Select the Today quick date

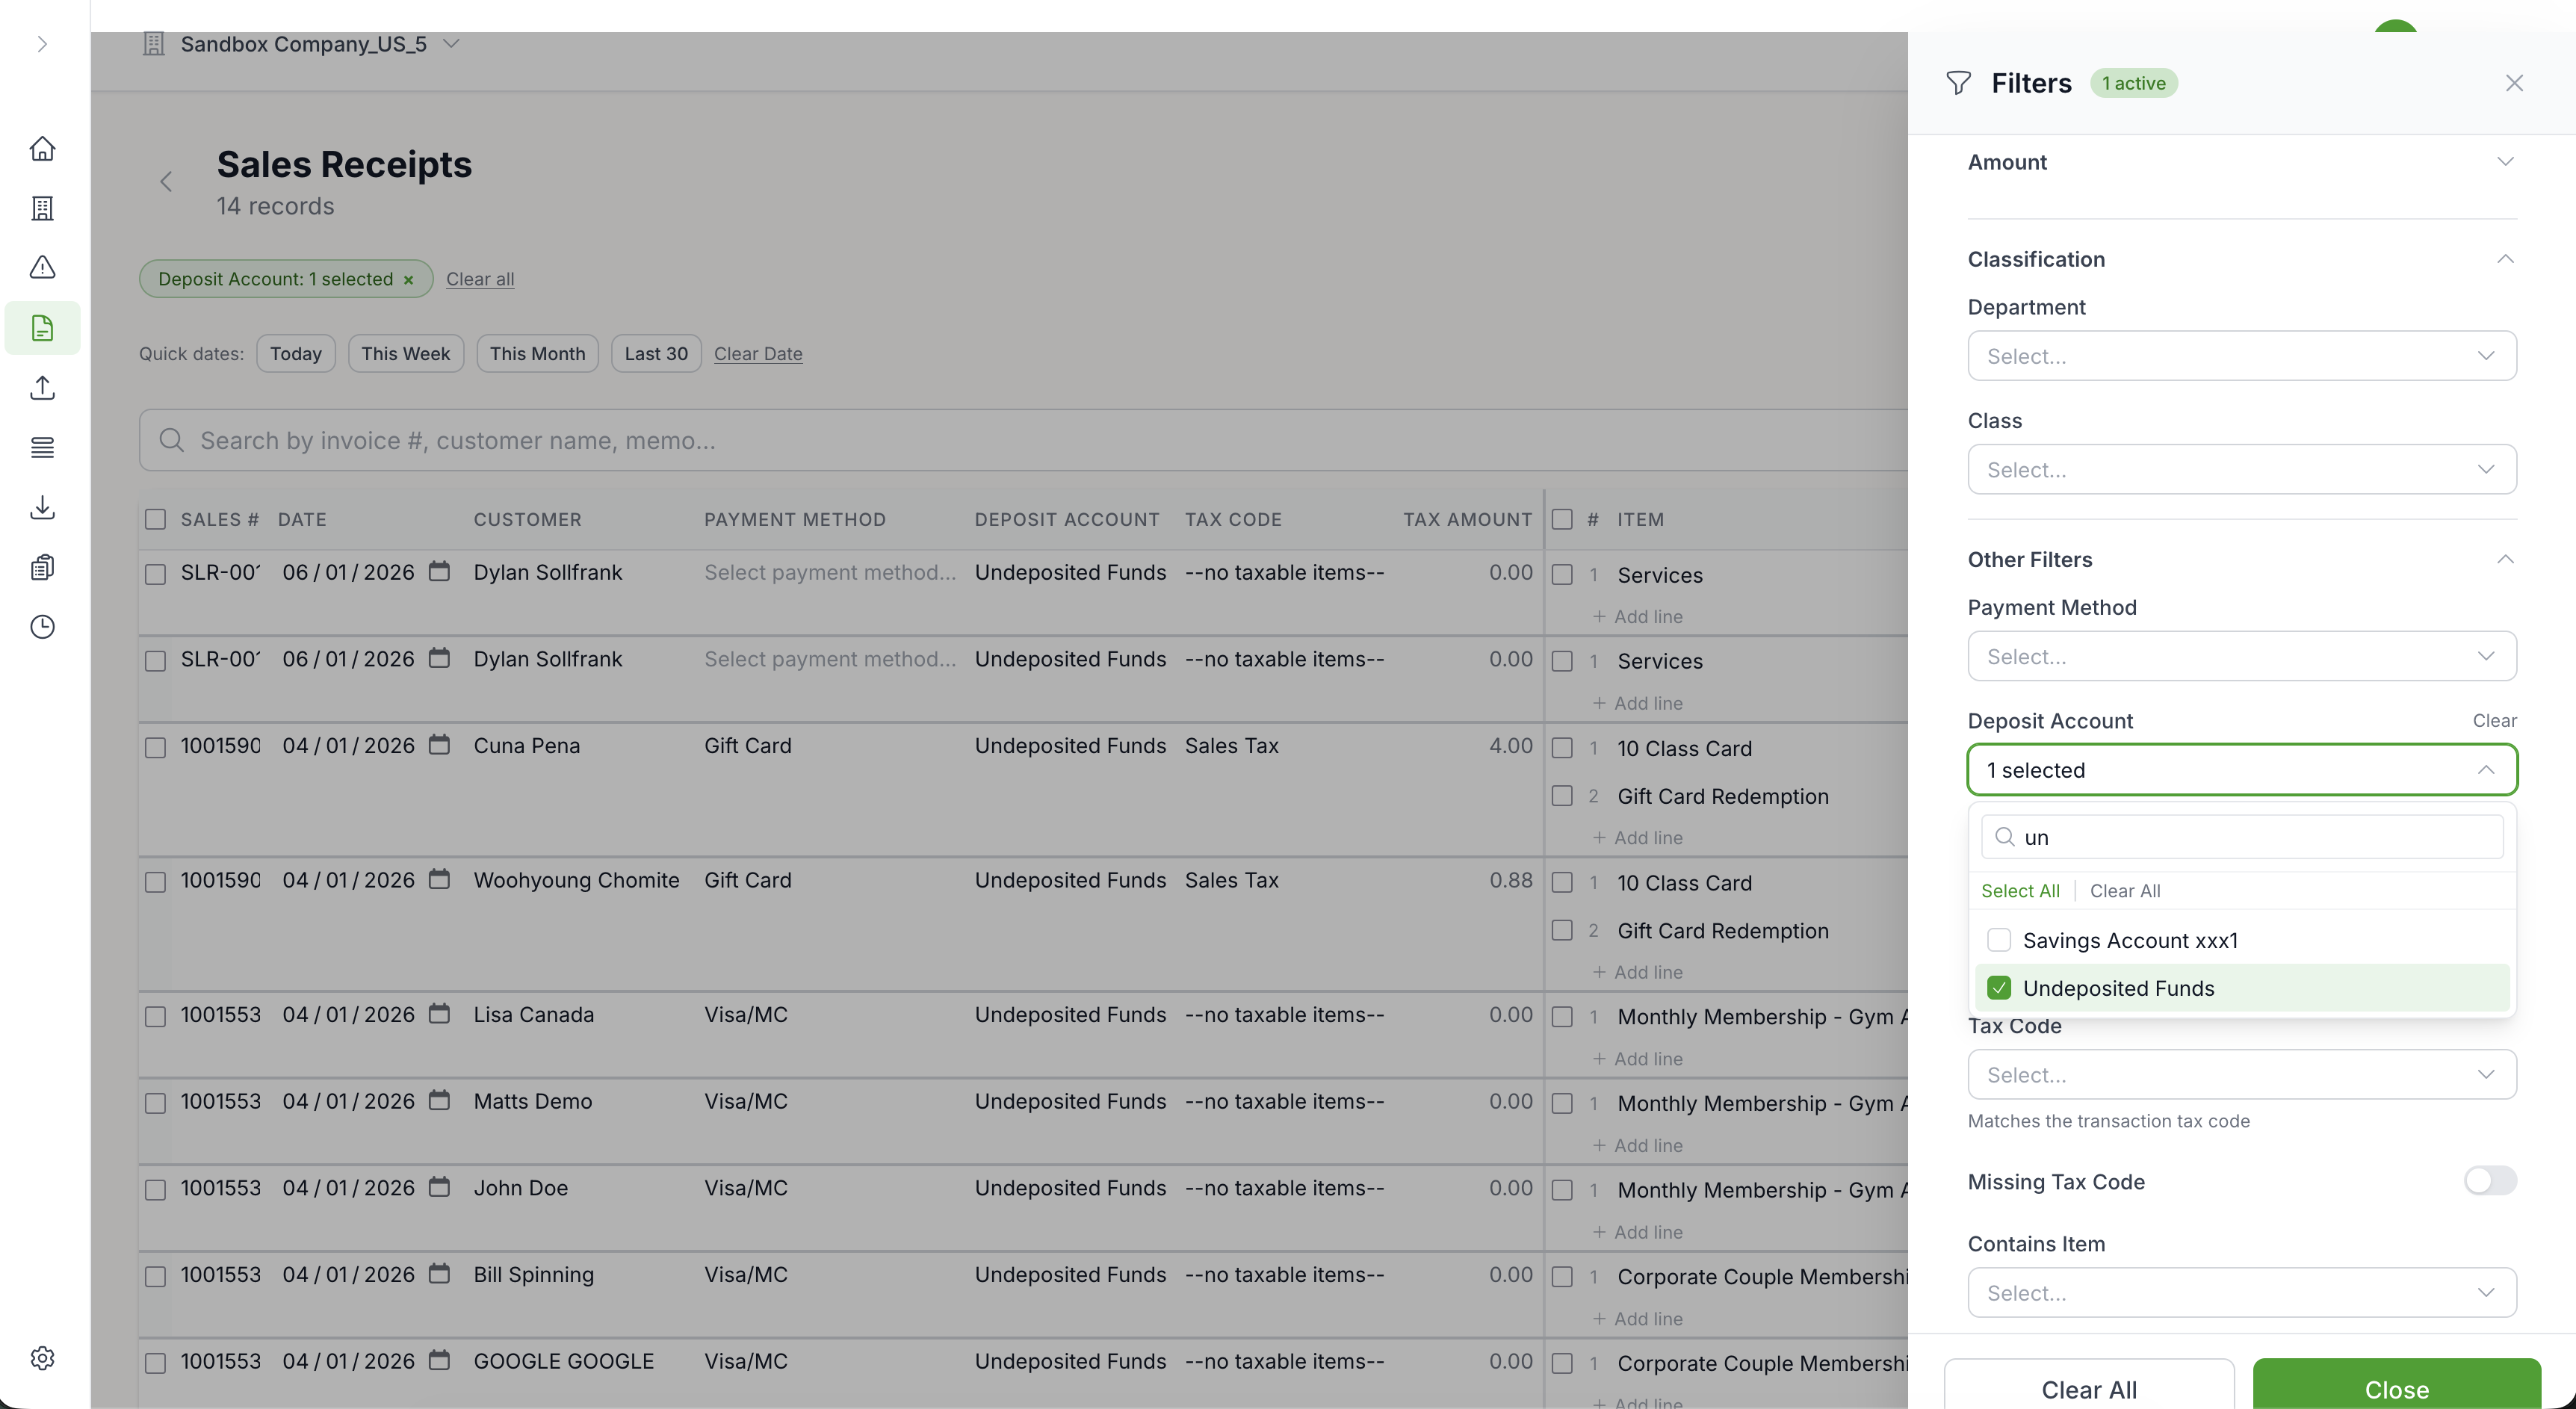tap(295, 354)
